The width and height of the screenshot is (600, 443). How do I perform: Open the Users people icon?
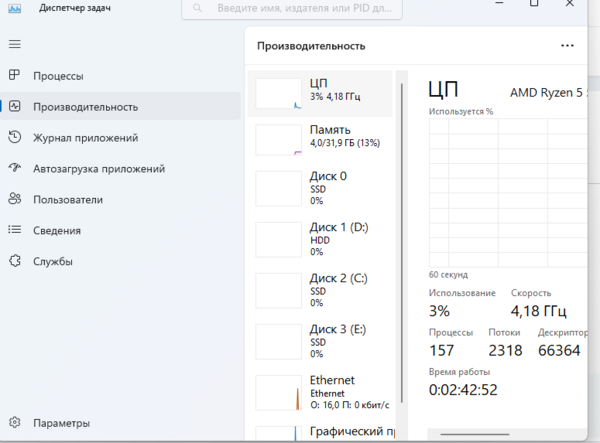tap(14, 200)
